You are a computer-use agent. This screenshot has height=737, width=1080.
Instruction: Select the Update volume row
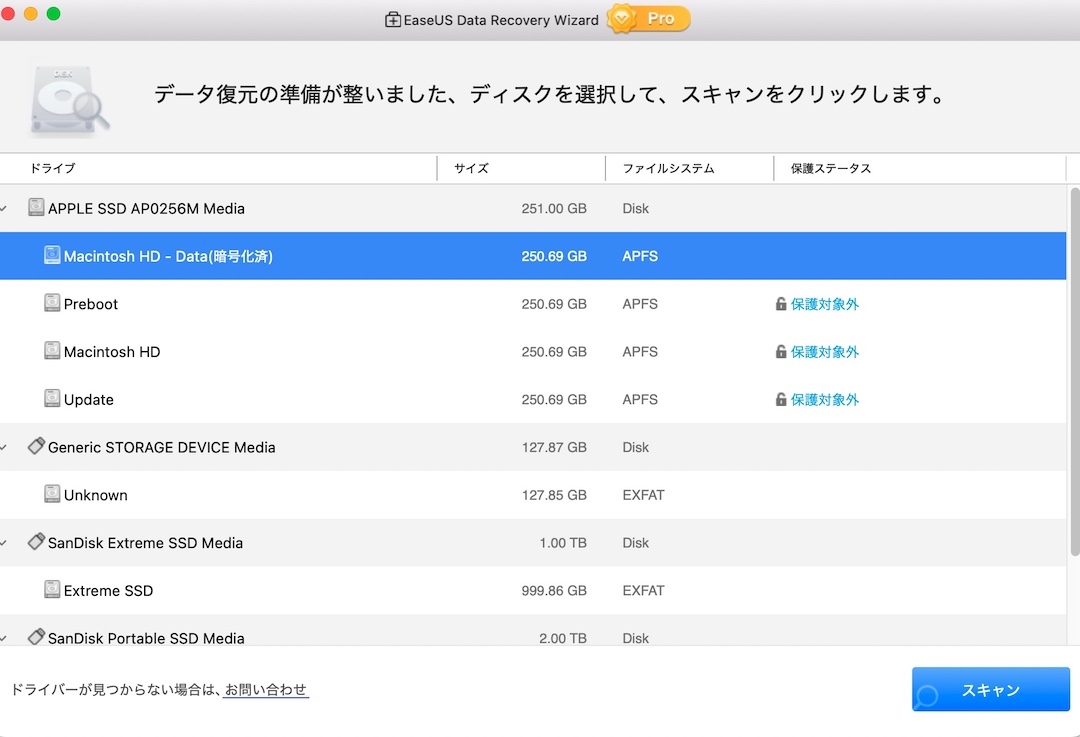click(x=533, y=399)
